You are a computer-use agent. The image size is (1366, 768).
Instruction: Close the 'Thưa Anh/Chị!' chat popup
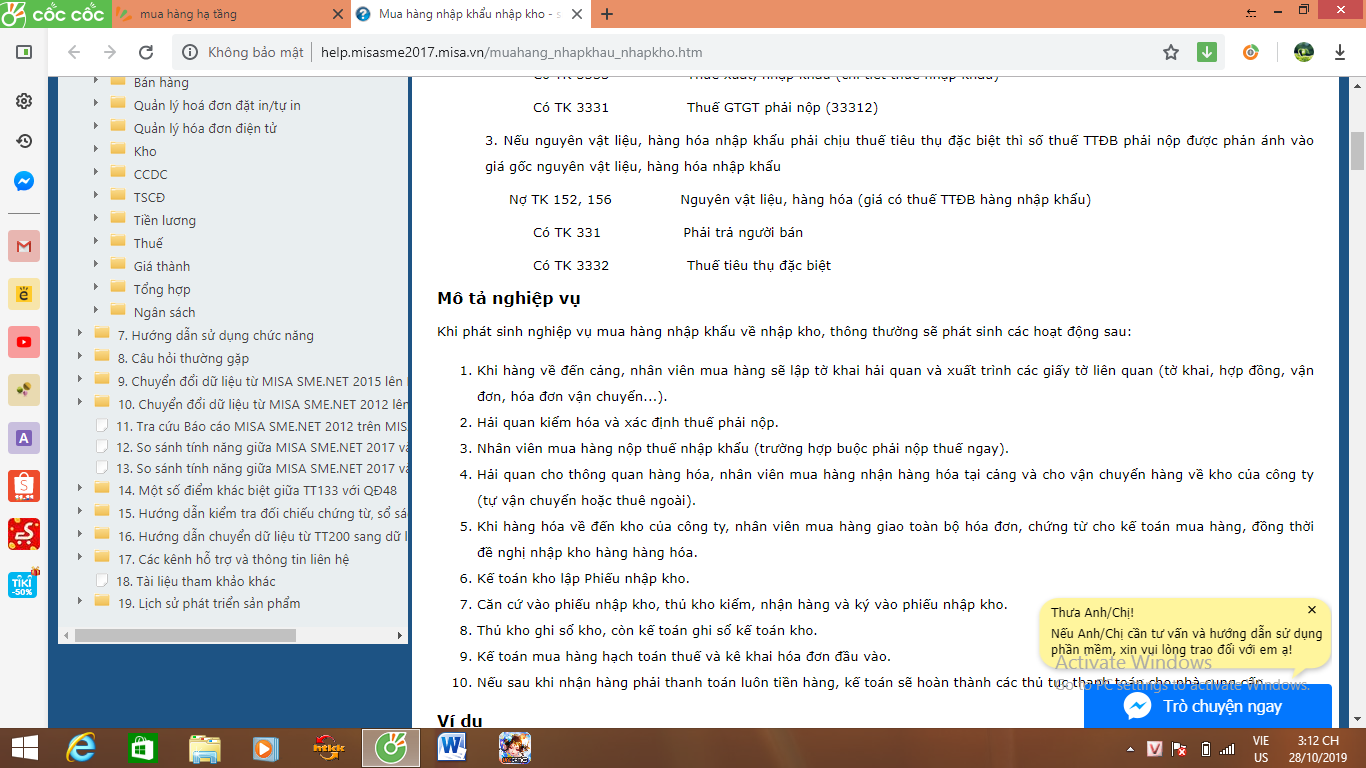1312,610
